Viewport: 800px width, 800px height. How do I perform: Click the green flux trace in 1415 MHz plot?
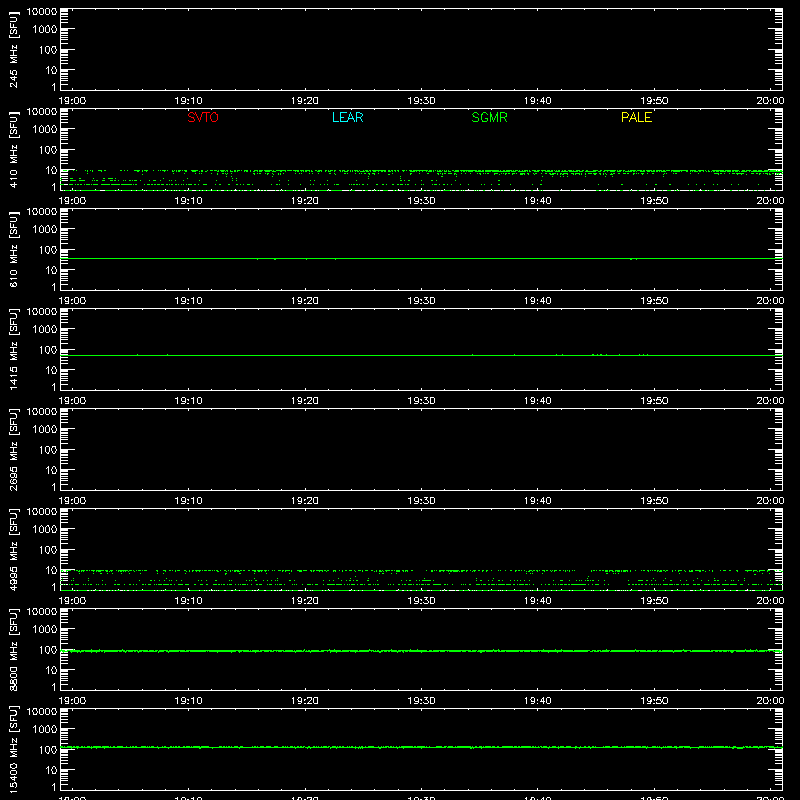click(x=421, y=355)
